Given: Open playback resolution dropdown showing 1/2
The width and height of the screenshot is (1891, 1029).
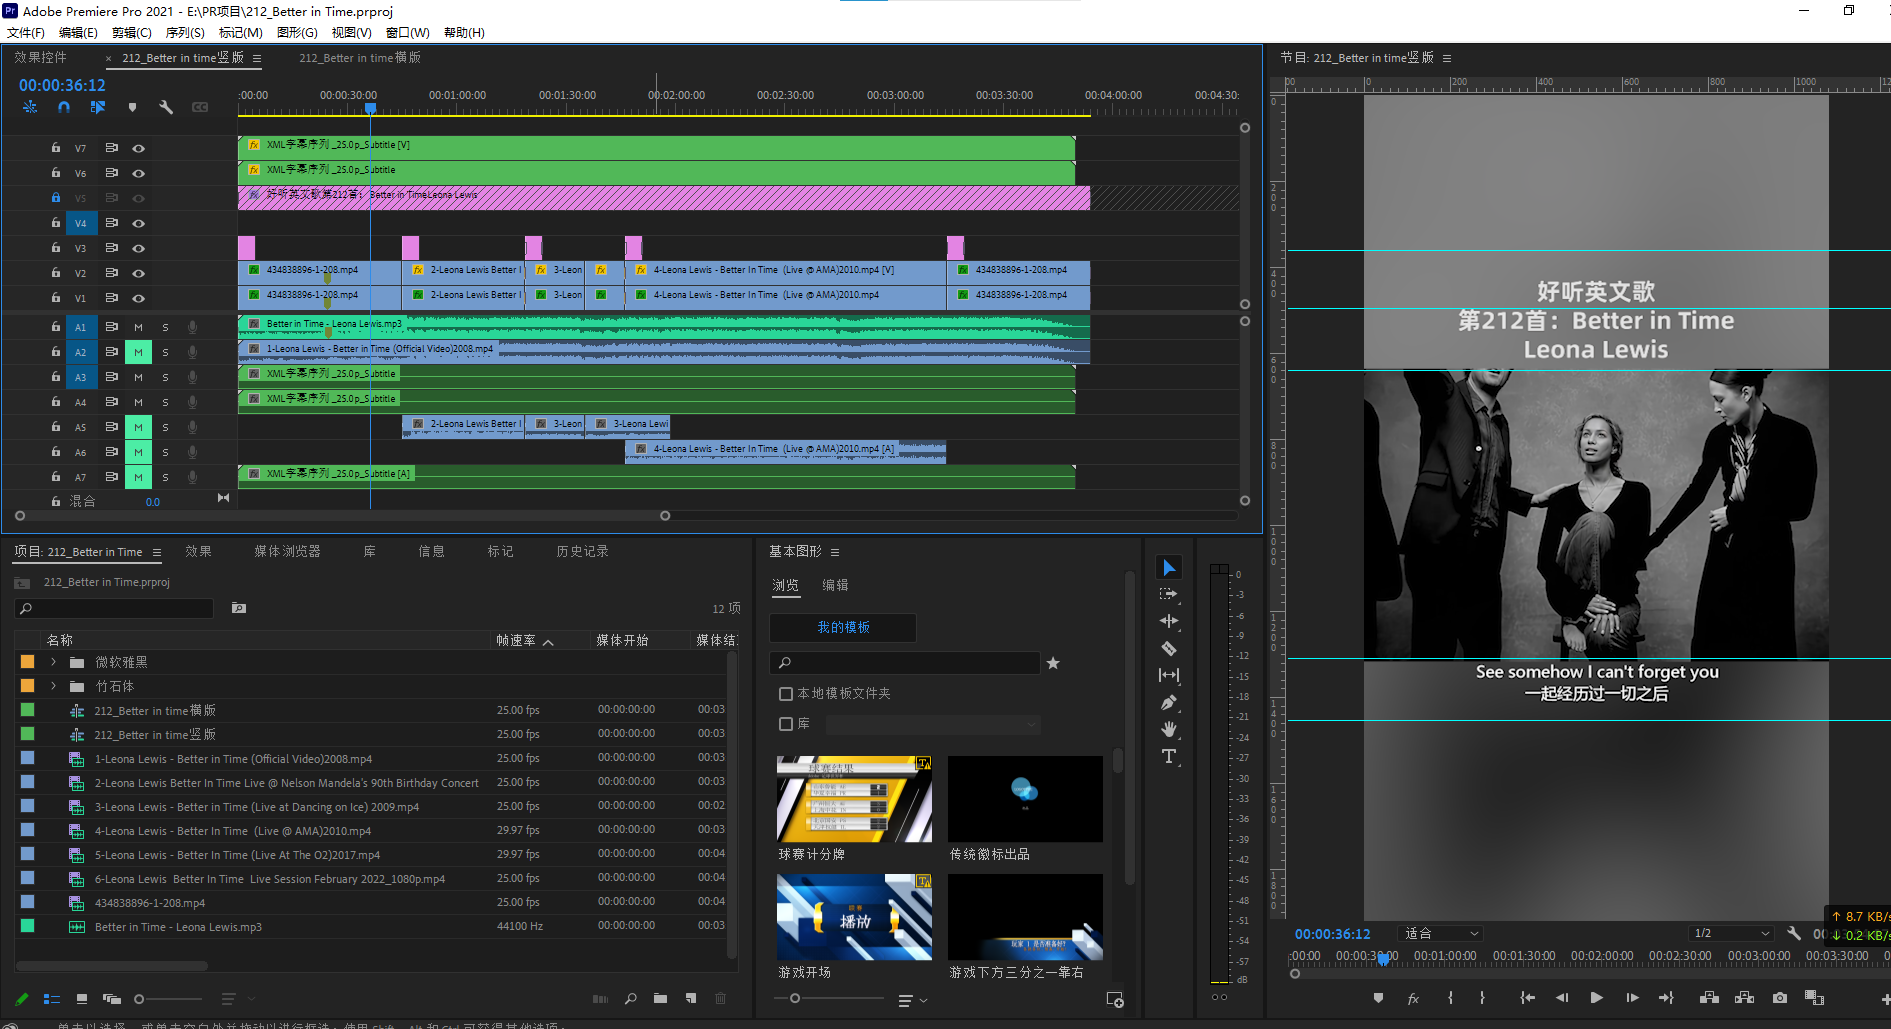Looking at the screenshot, I should pos(1731,933).
